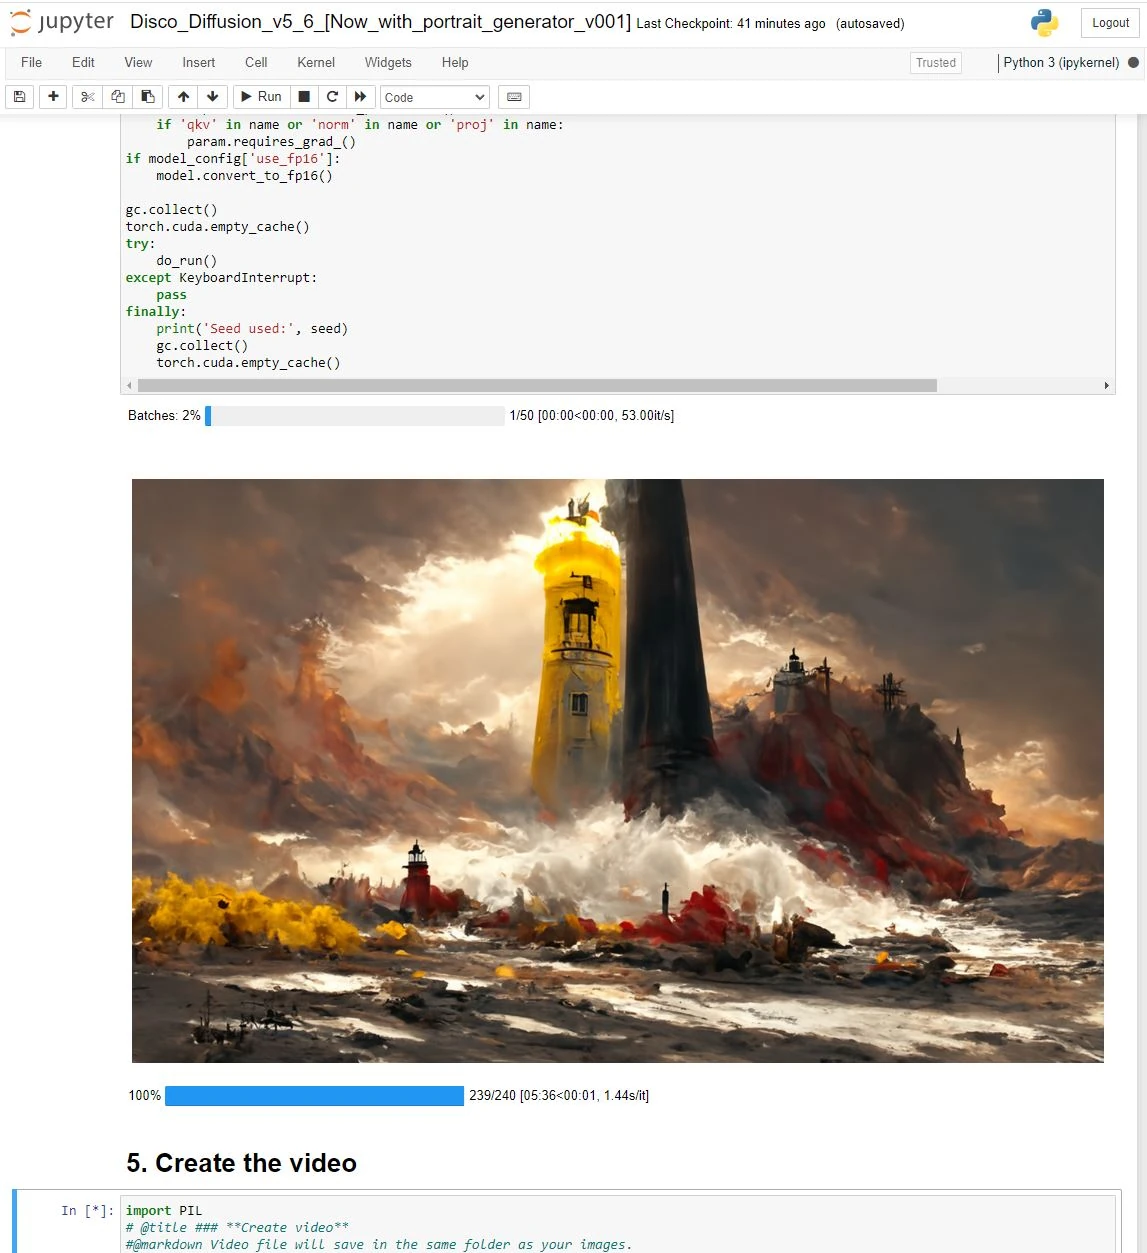Open the Cell menu
This screenshot has height=1253, width=1147.
click(x=256, y=62)
